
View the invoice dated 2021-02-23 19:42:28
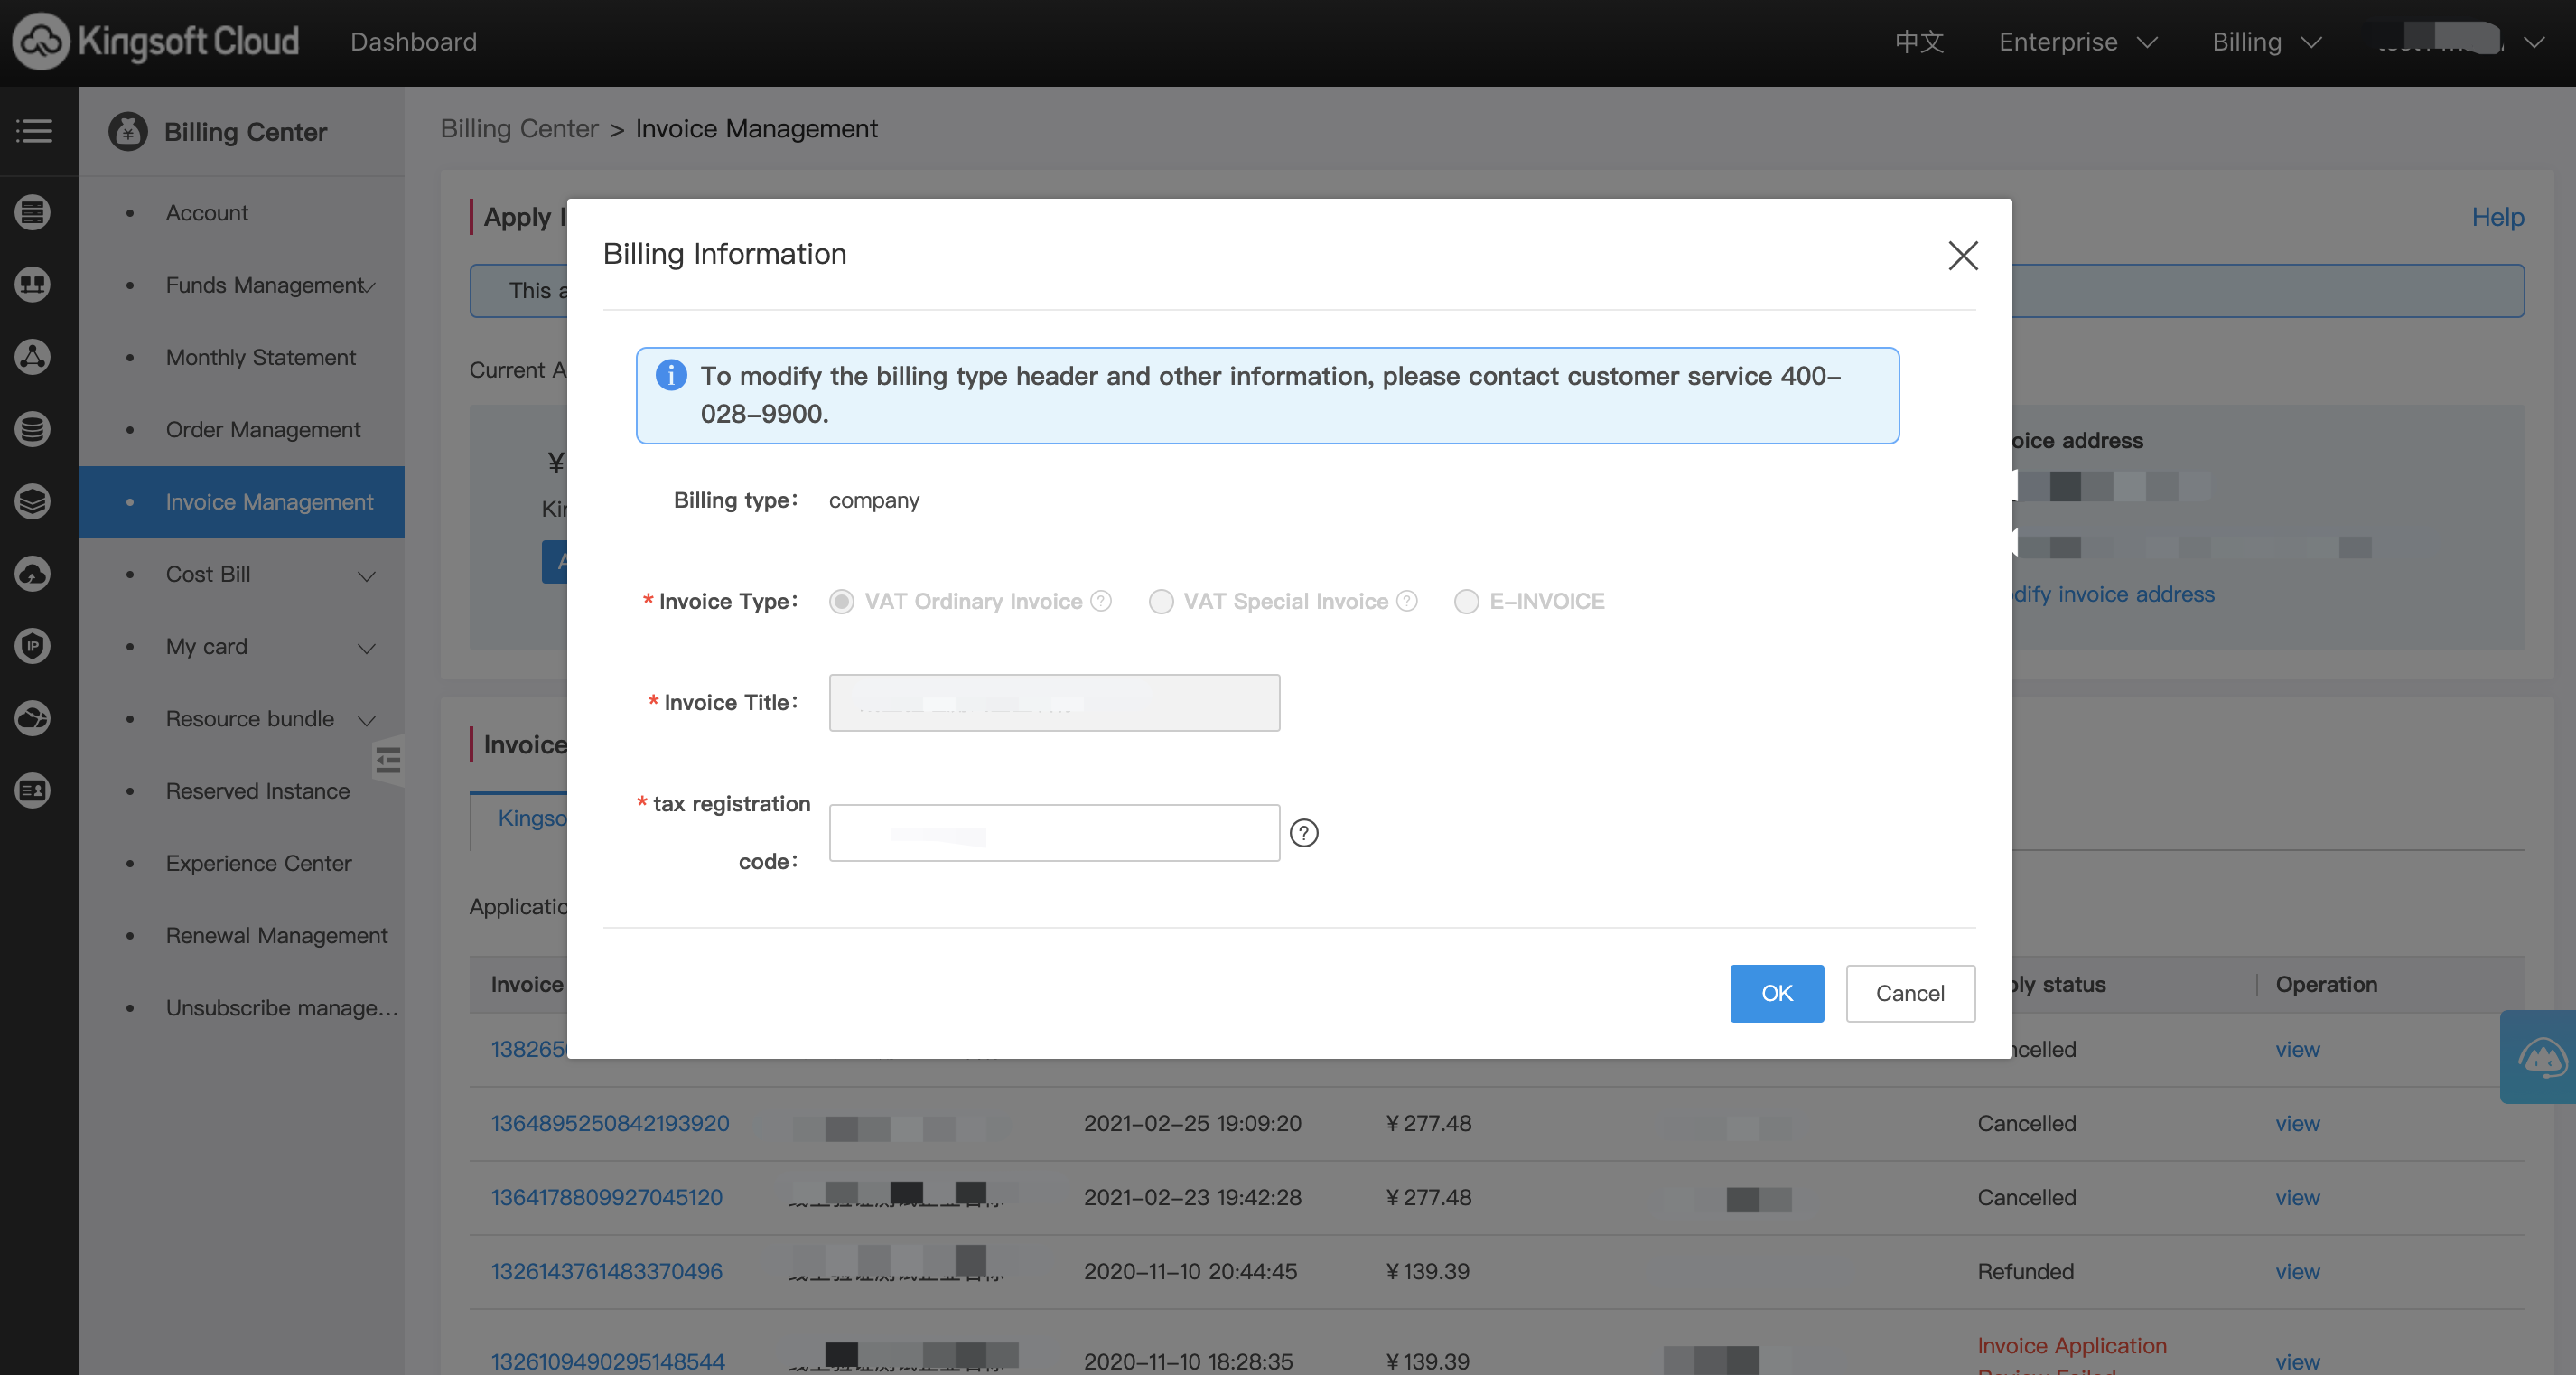point(2297,1196)
